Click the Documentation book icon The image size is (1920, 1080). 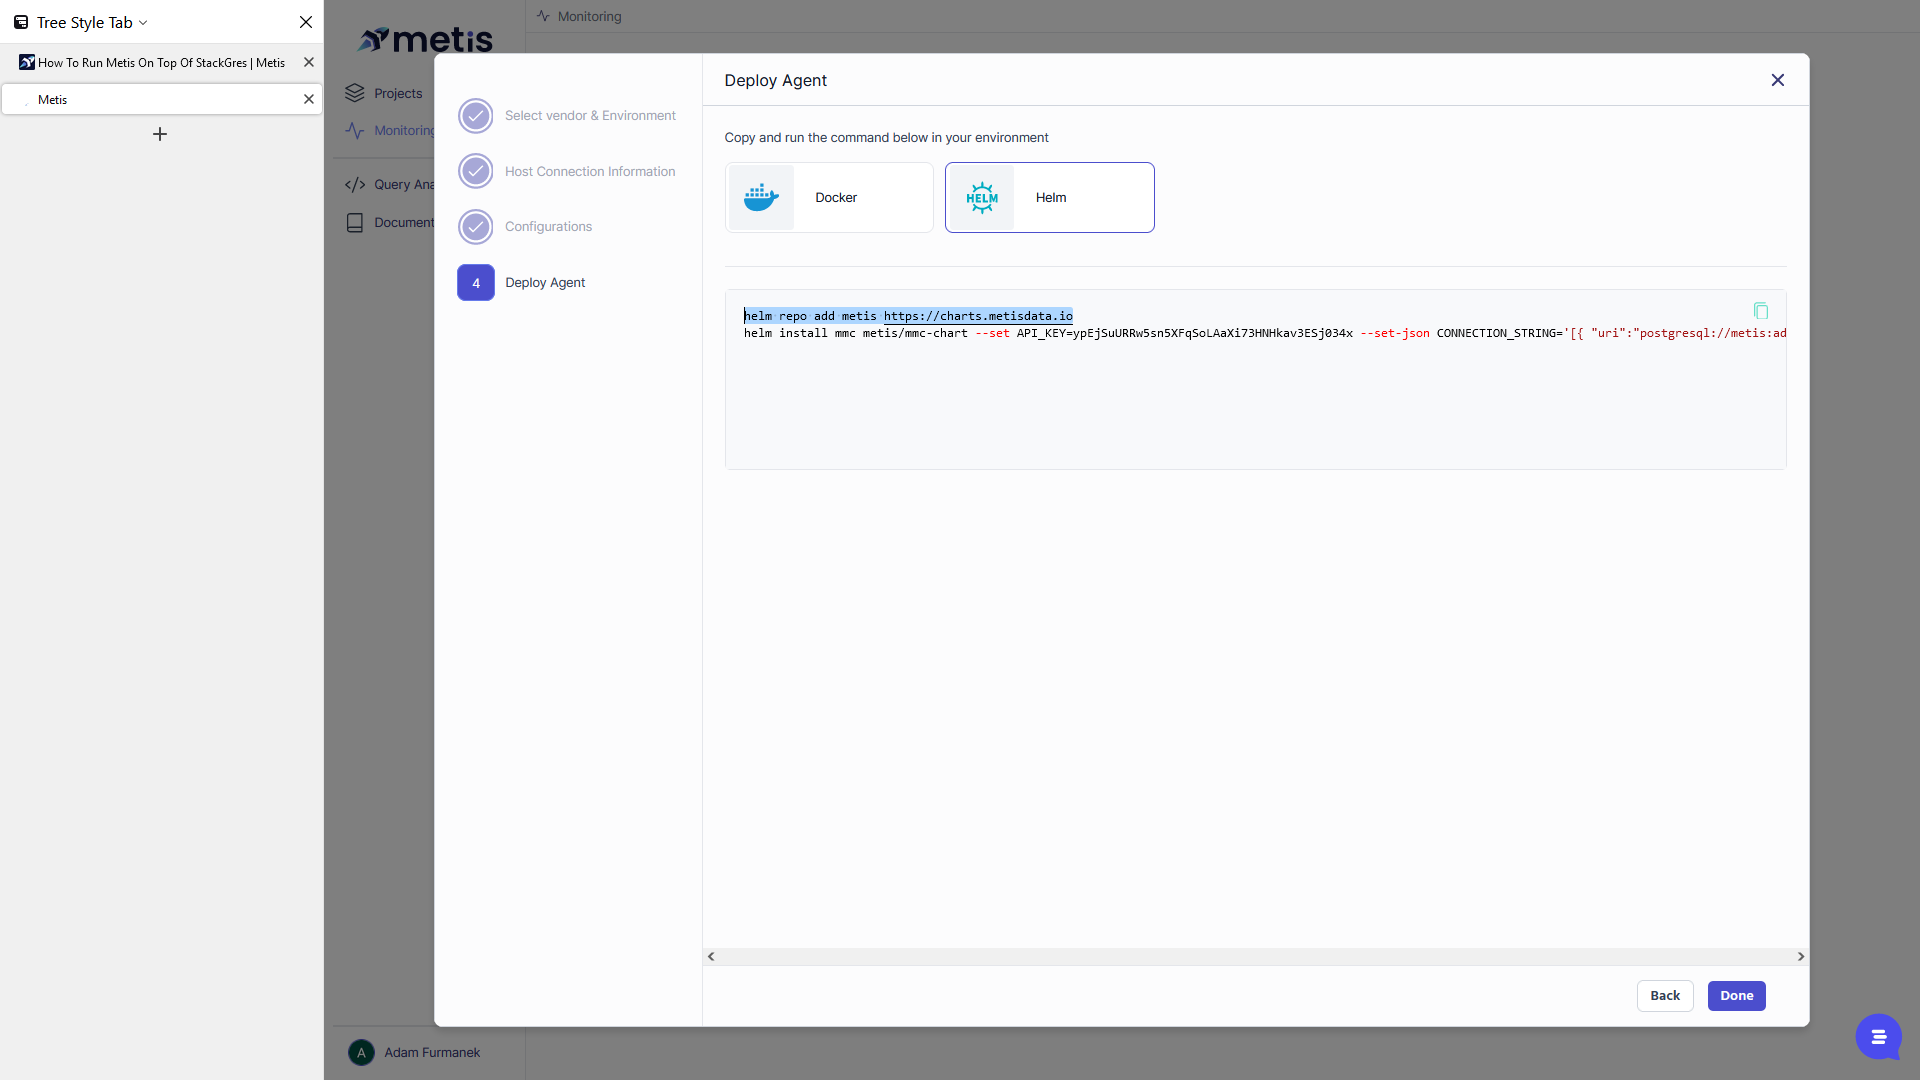click(355, 223)
